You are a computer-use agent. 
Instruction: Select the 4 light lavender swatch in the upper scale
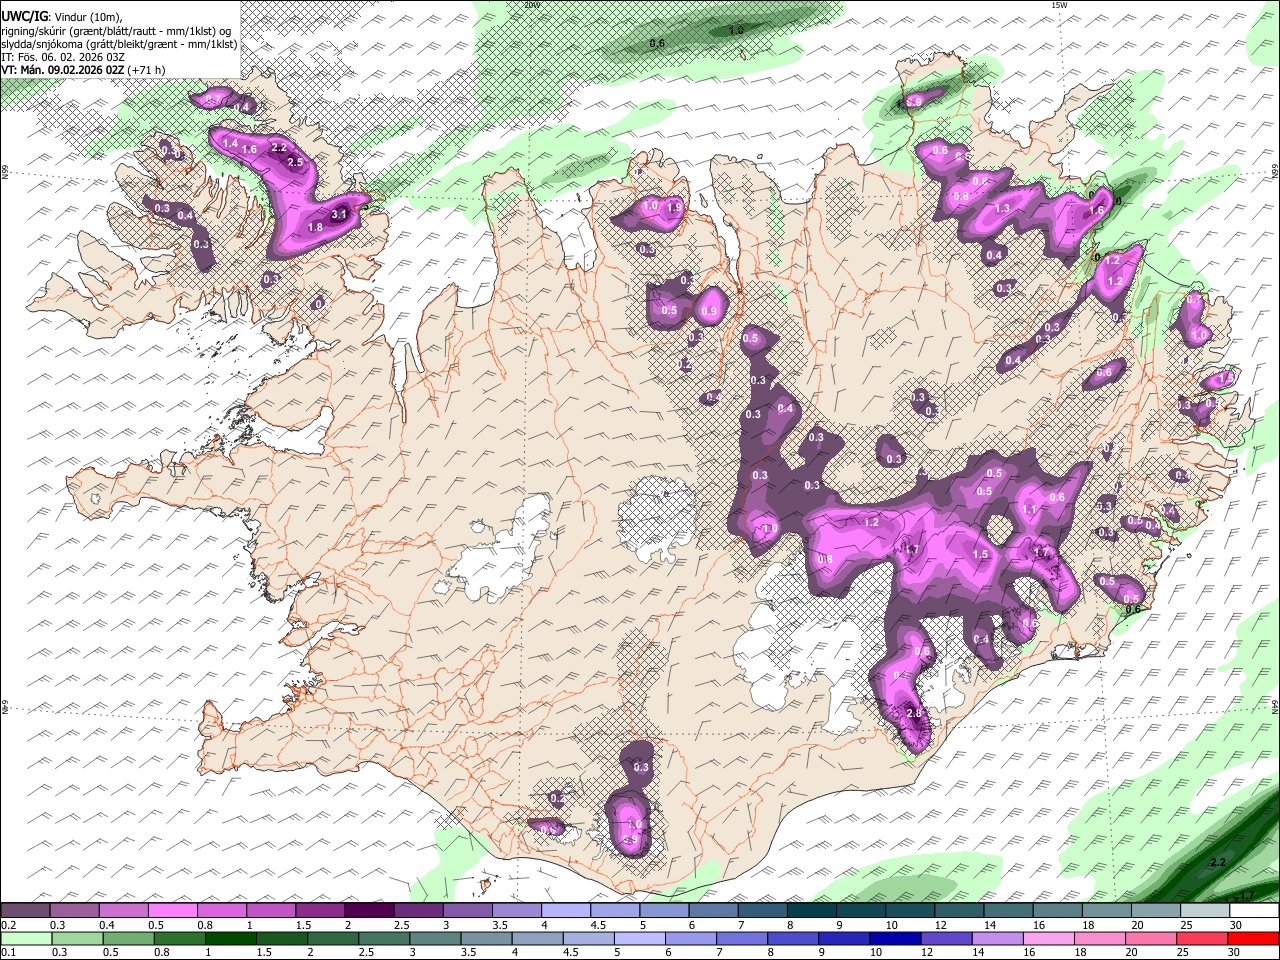pyautogui.click(x=566, y=910)
